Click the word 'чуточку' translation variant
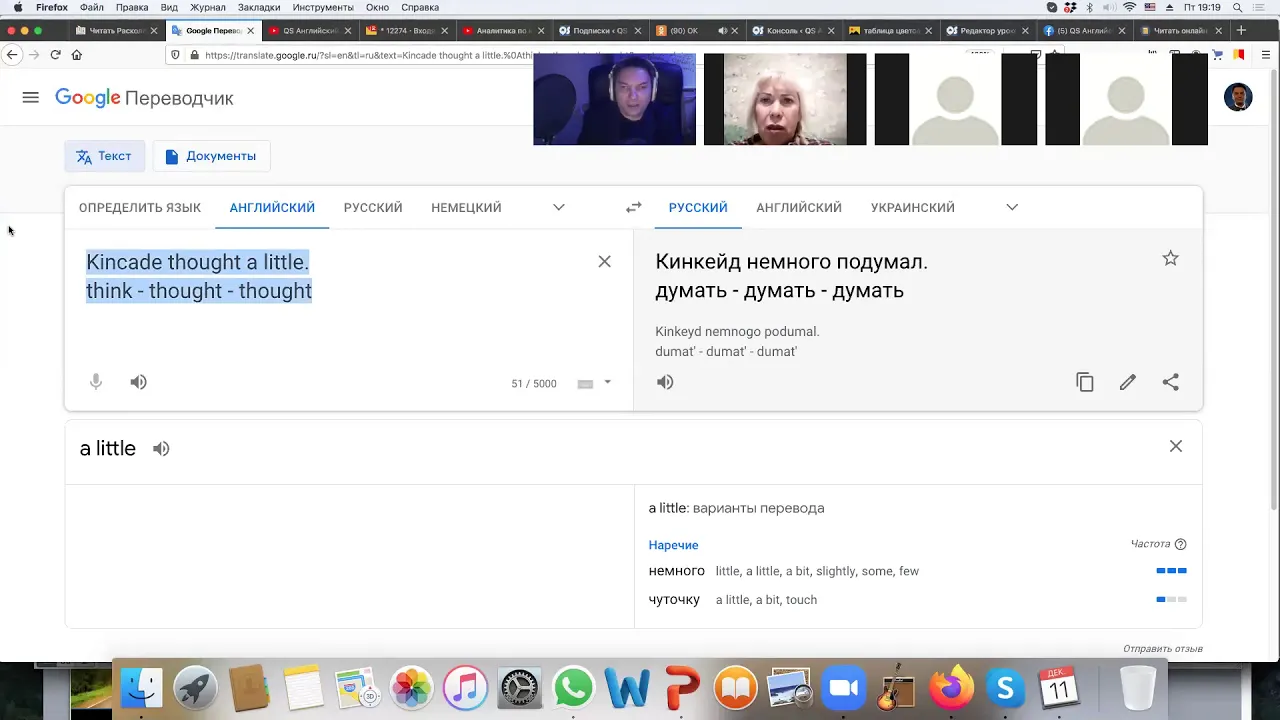This screenshot has width=1280, height=720. tap(674, 600)
